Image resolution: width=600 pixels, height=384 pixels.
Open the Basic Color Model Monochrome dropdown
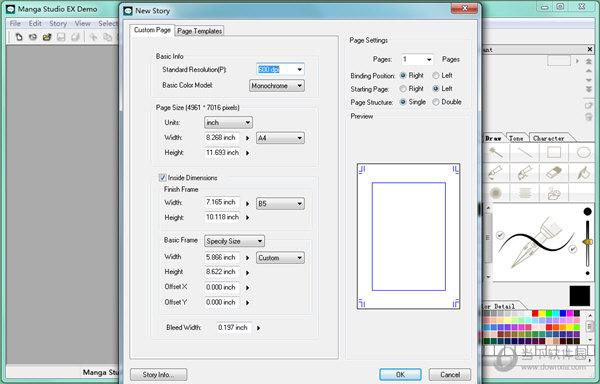coord(277,86)
